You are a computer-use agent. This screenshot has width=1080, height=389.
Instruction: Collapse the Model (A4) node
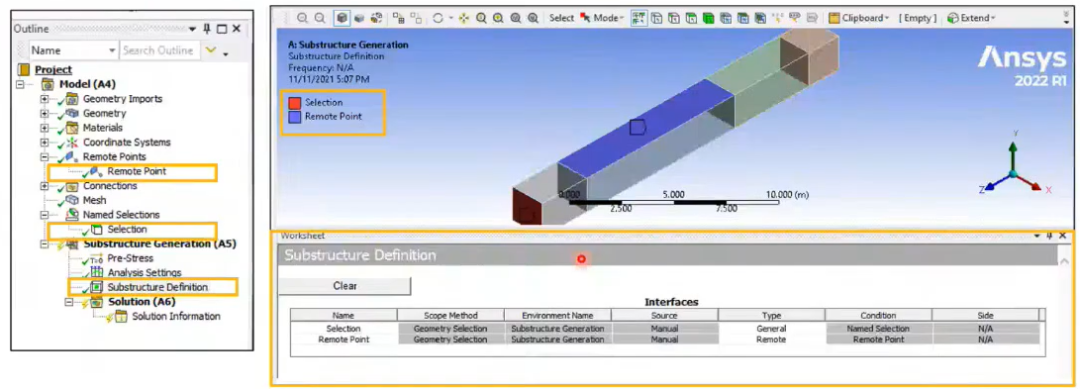point(20,85)
